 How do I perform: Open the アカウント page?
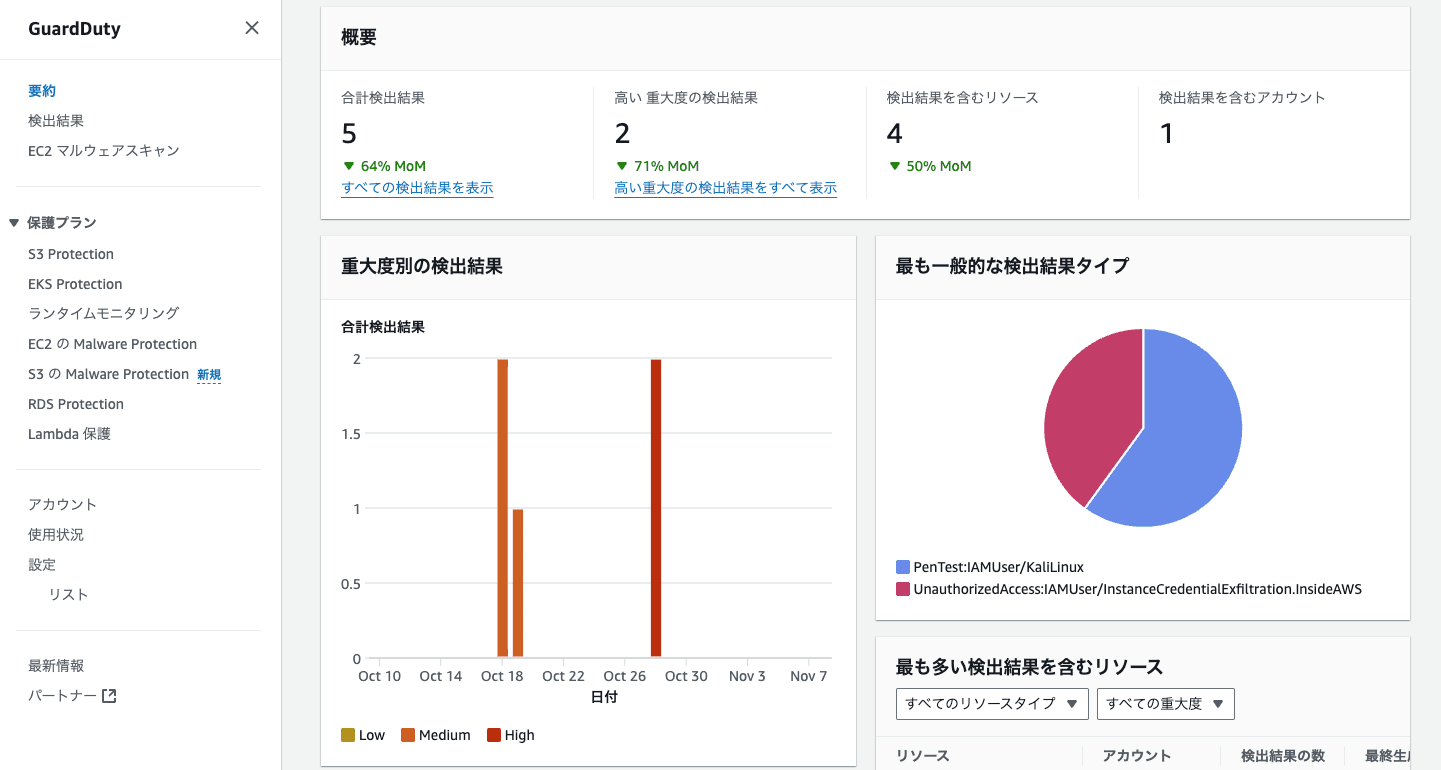pos(62,505)
